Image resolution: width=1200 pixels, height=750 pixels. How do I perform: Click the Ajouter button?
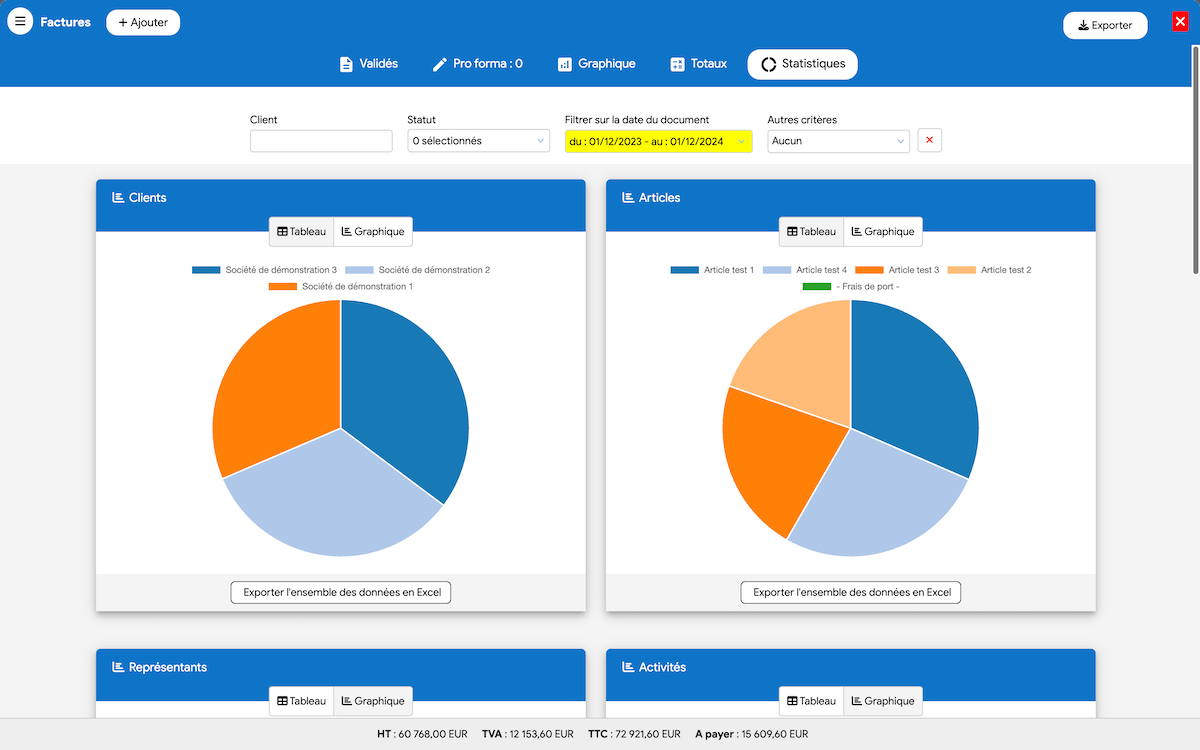point(143,22)
